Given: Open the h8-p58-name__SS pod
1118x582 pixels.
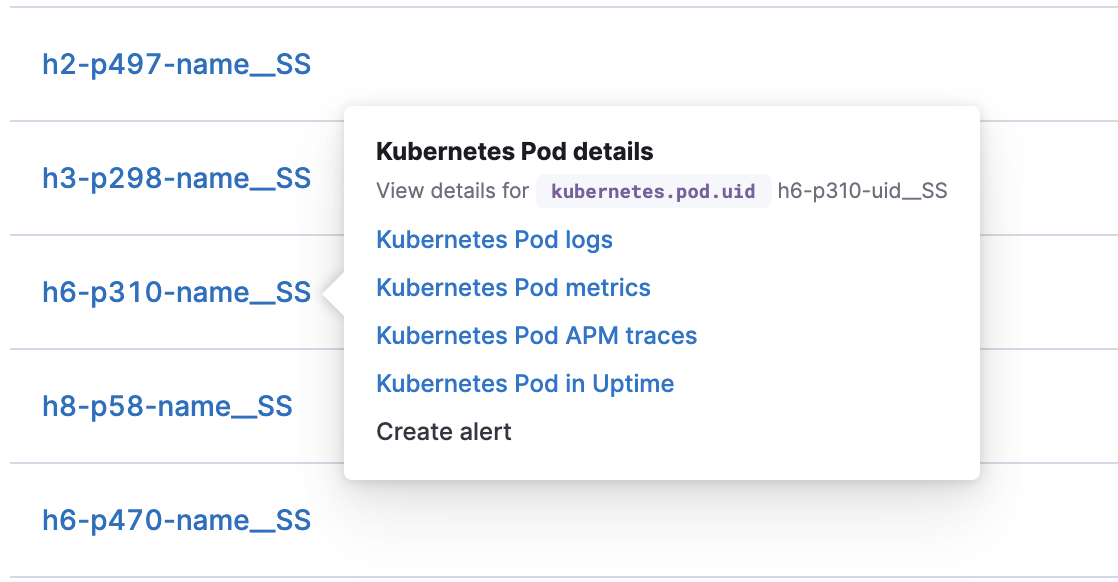Looking at the screenshot, I should click(165, 406).
